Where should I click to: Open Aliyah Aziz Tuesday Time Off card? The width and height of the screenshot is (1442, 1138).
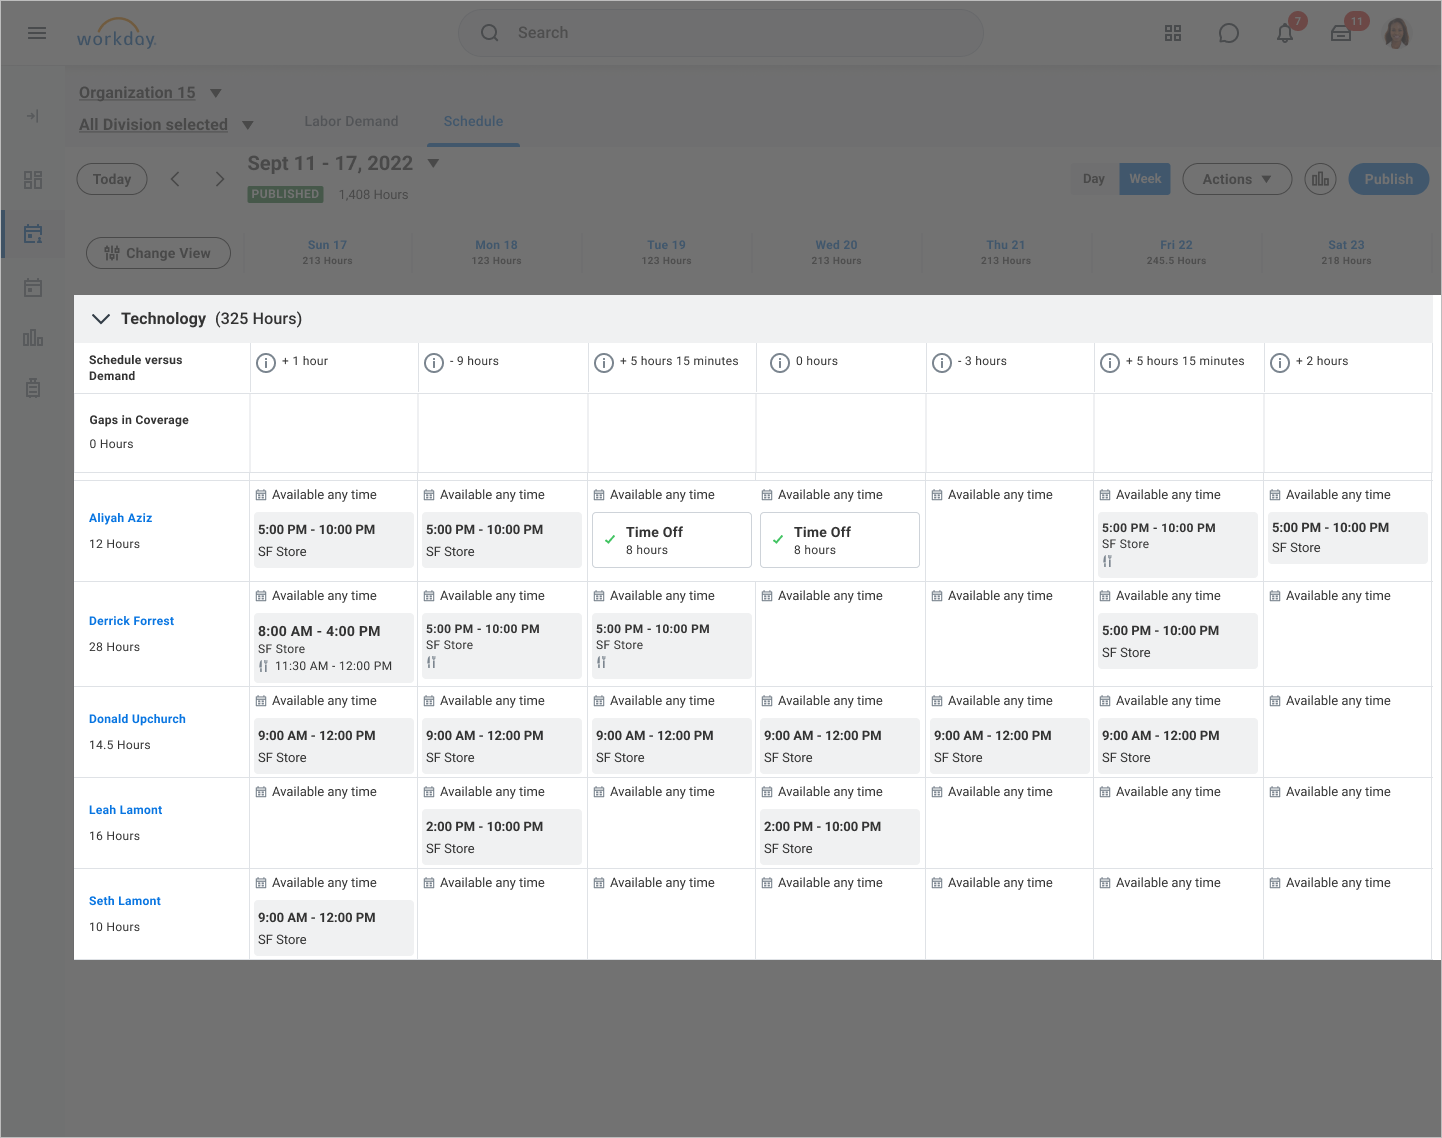point(672,540)
